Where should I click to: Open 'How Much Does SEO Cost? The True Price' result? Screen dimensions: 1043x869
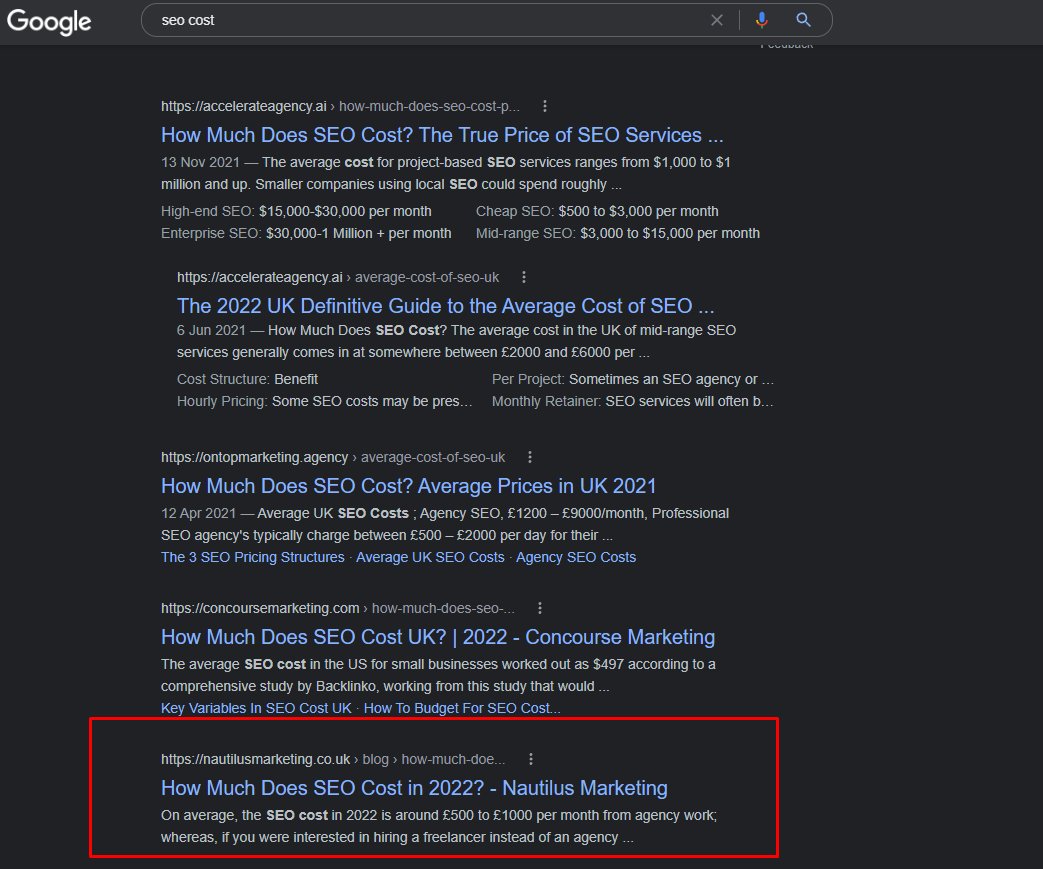click(x=442, y=135)
